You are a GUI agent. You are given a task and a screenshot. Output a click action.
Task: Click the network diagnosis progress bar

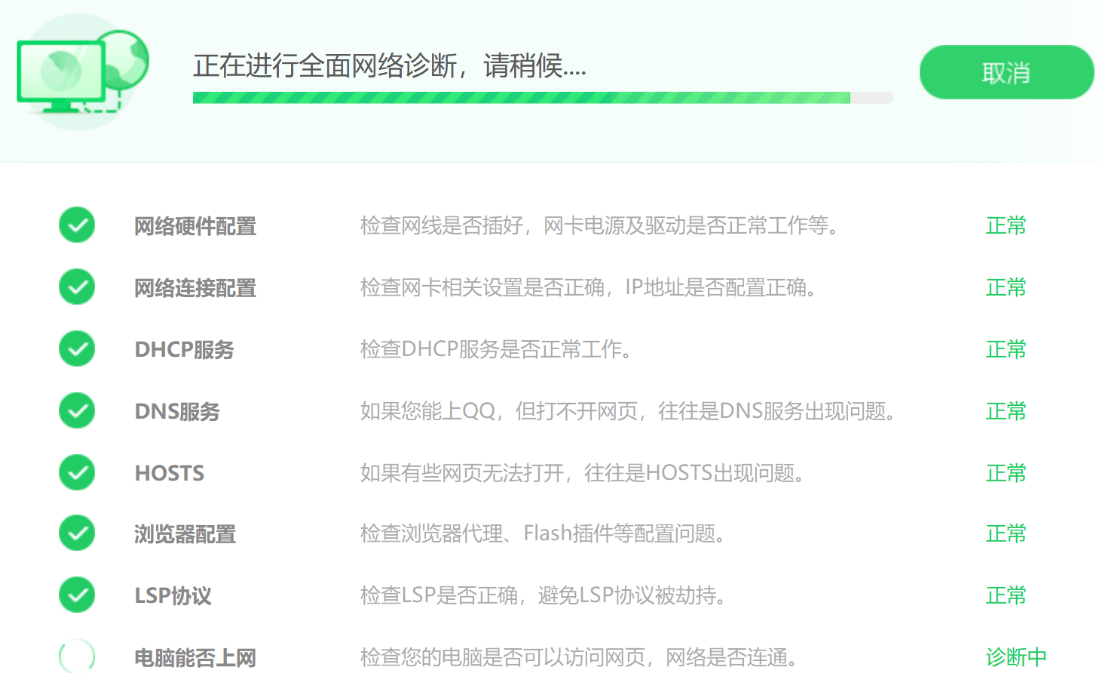[542, 98]
